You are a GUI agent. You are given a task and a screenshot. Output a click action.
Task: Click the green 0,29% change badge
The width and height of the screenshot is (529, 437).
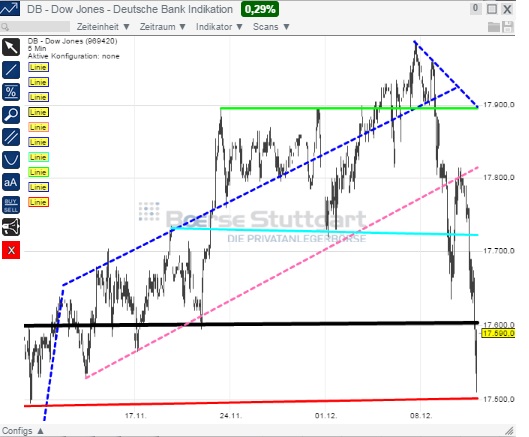pyautogui.click(x=260, y=9)
